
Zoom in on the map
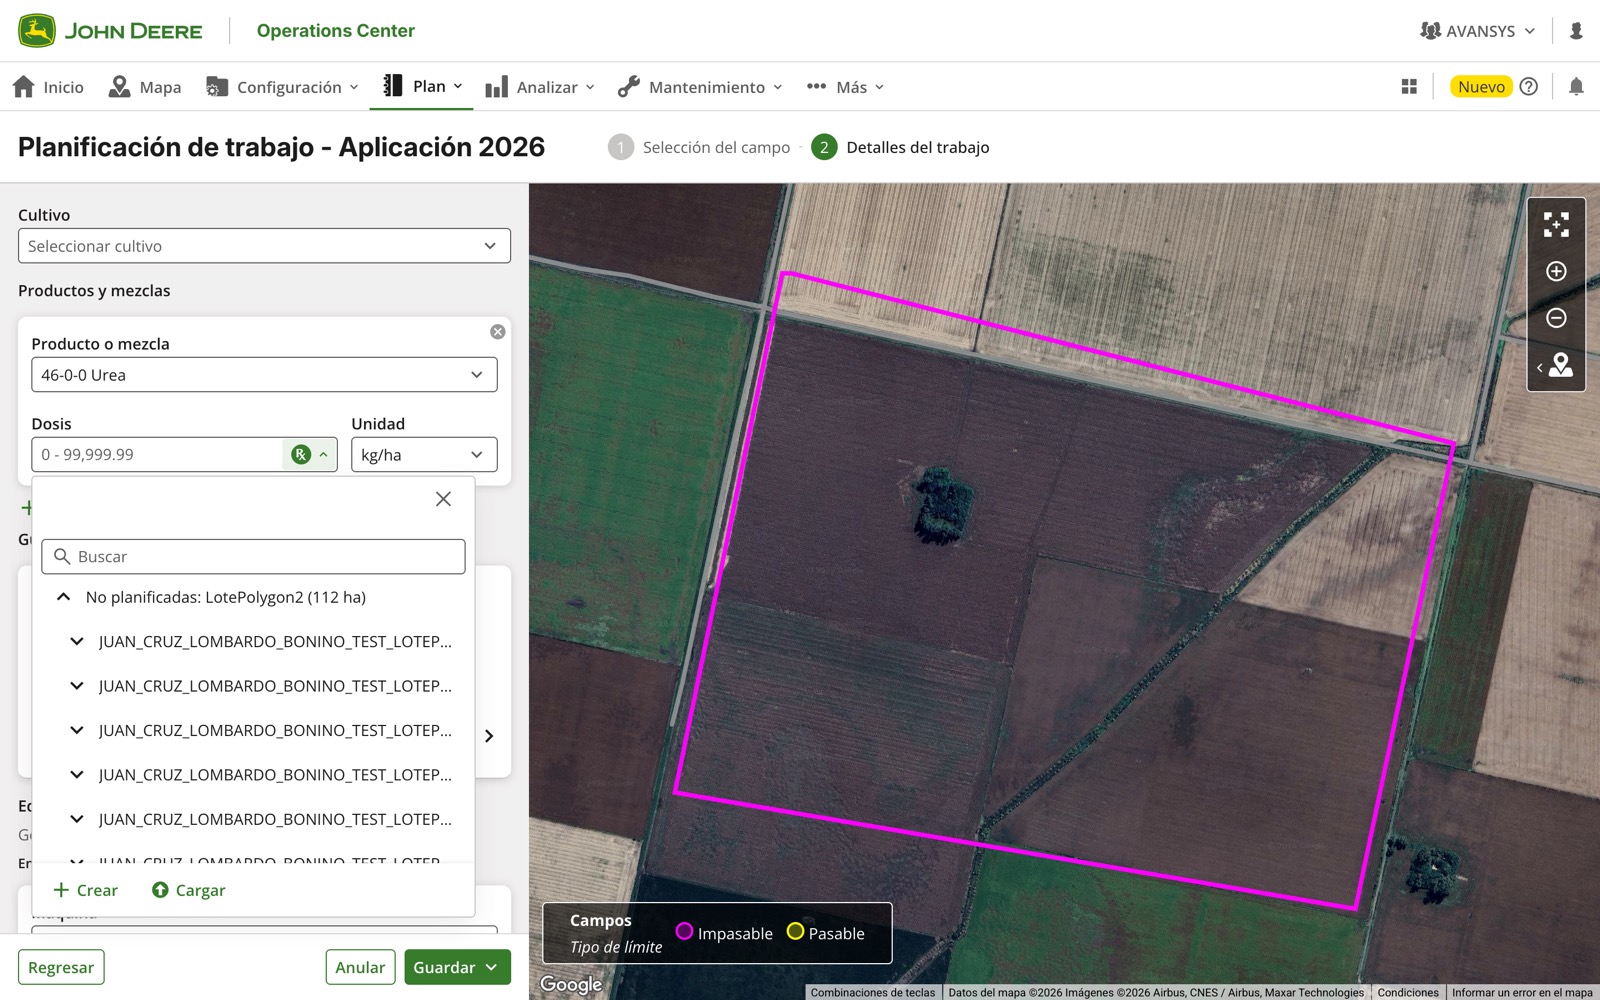click(1556, 271)
